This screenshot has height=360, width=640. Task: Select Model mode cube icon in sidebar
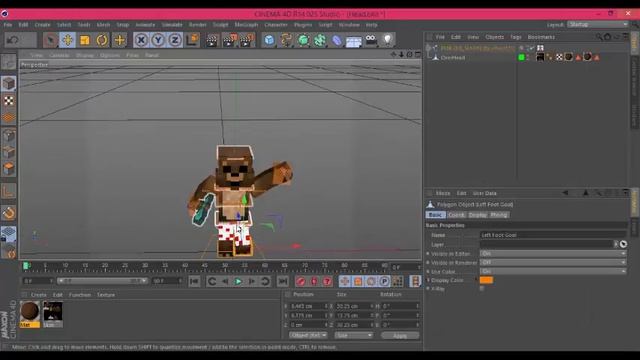coord(9,84)
